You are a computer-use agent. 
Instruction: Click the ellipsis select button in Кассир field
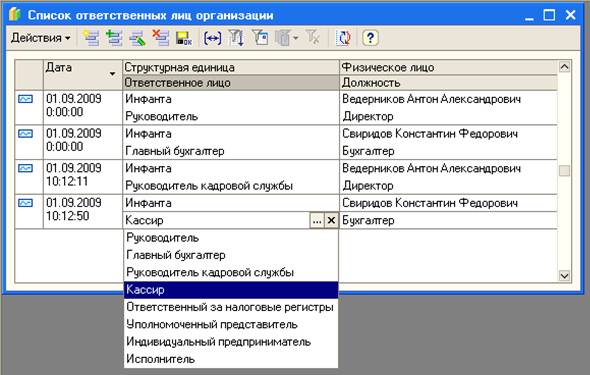coord(317,220)
